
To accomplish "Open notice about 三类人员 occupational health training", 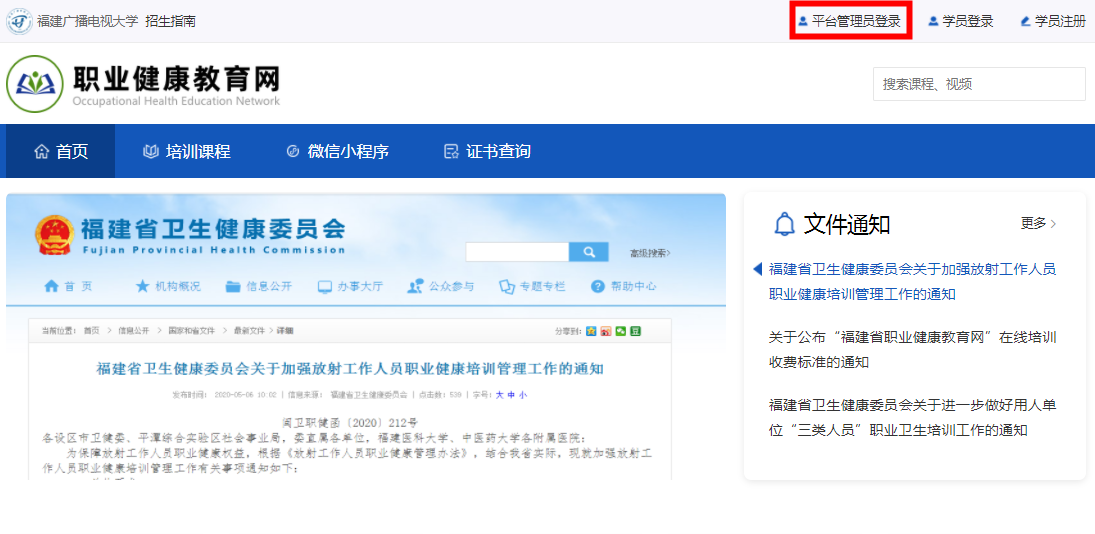I will [x=911, y=417].
